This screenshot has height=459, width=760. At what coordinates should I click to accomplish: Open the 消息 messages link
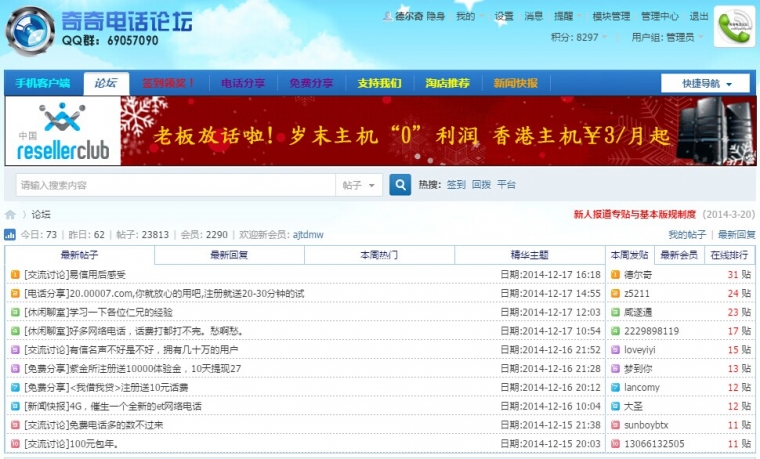[x=534, y=16]
